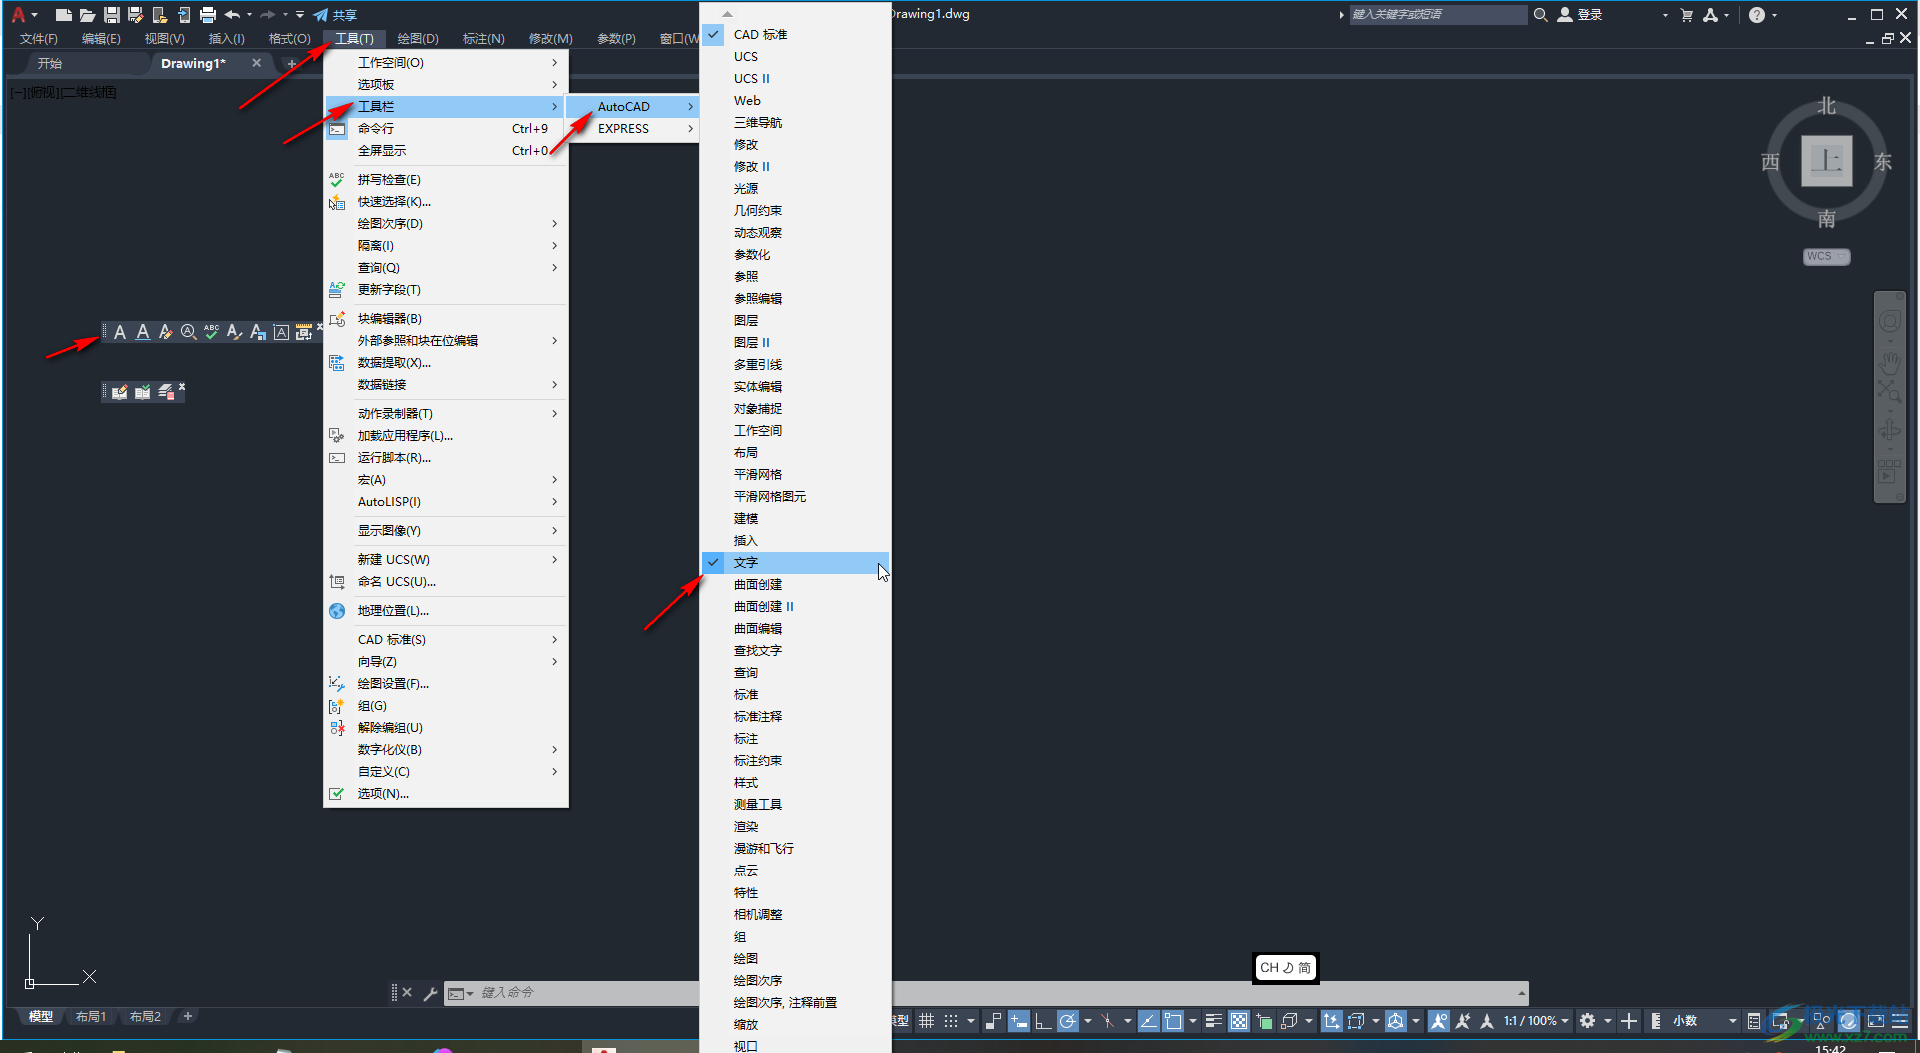The image size is (1920, 1053).
Task: Expand 绘图次序(D) submenu
Action: click(x=446, y=224)
